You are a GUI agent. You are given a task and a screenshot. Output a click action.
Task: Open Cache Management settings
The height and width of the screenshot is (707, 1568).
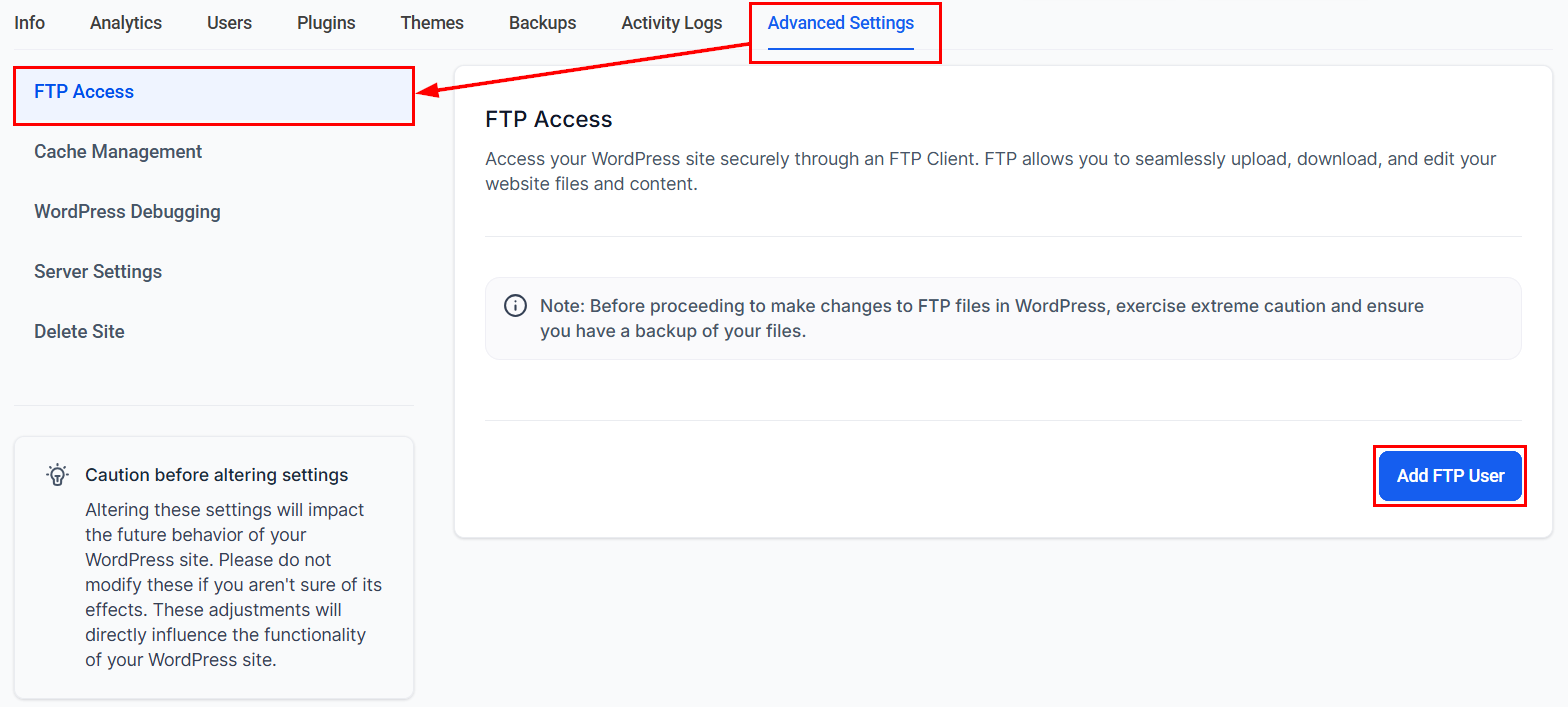(118, 152)
